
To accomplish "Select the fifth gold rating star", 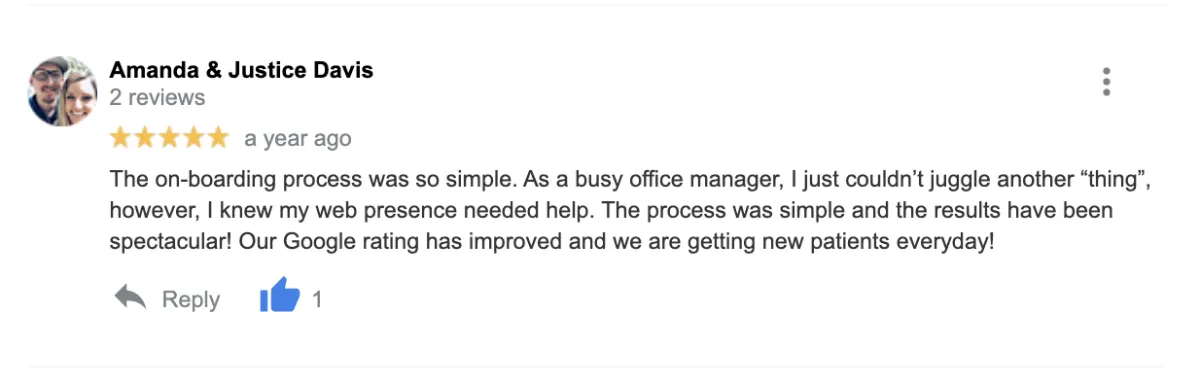I will pyautogui.click(x=217, y=137).
